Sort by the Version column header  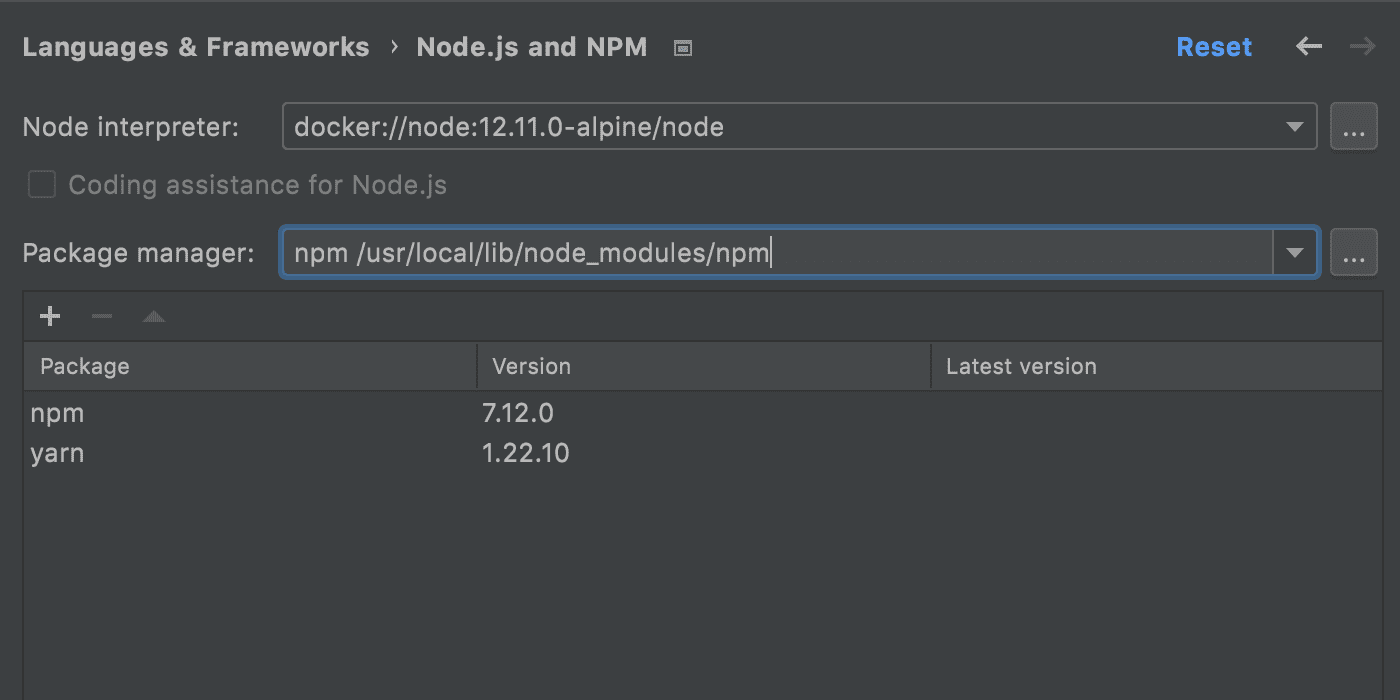tap(704, 366)
